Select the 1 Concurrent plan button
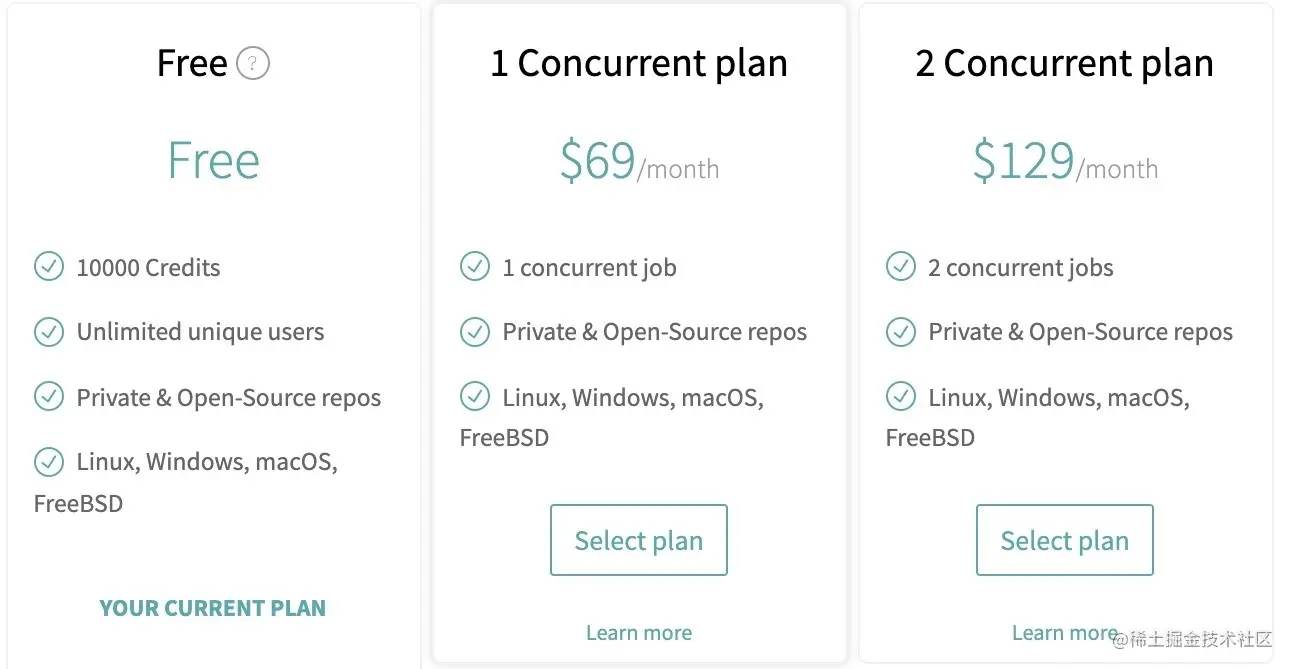The height and width of the screenshot is (669, 1292). coord(639,540)
